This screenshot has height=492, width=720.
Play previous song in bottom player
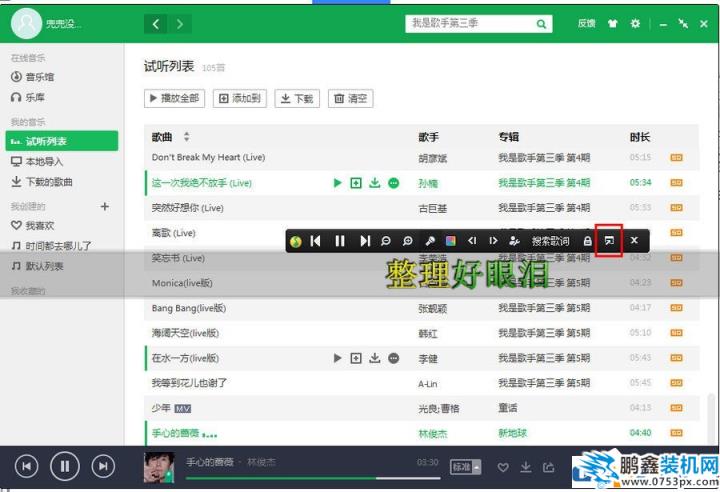(27, 467)
